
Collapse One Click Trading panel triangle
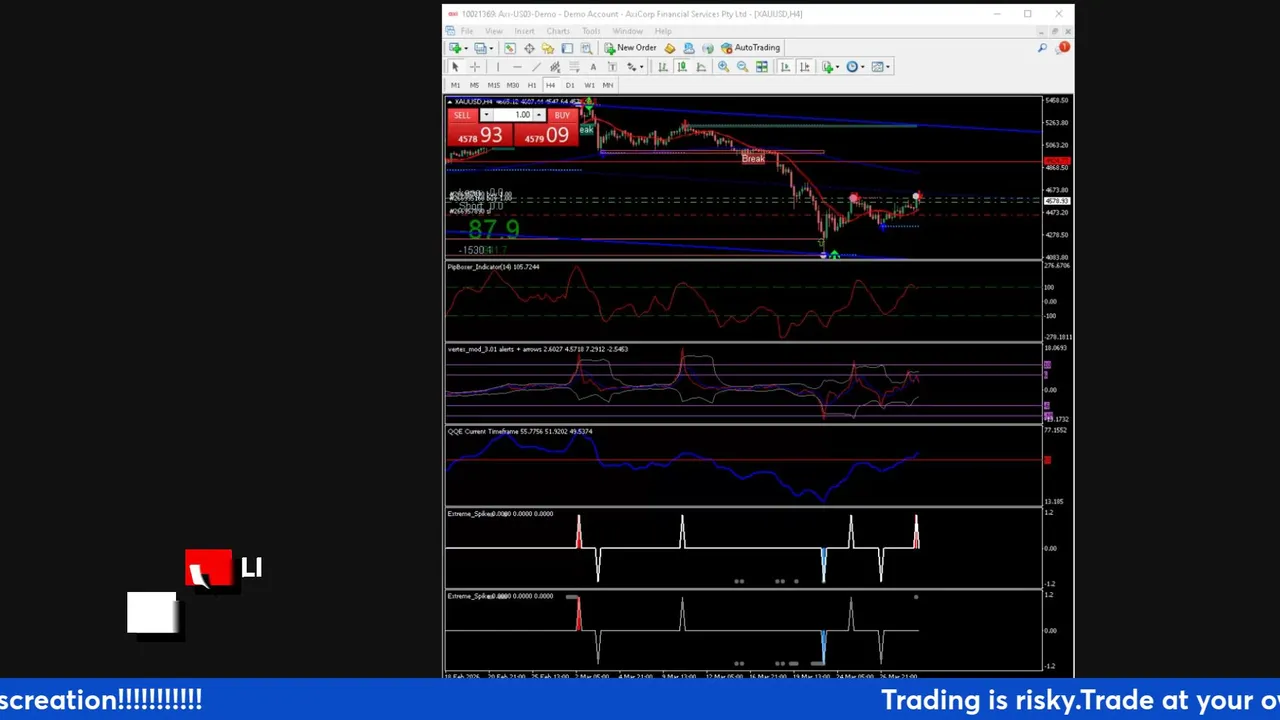pos(451,102)
